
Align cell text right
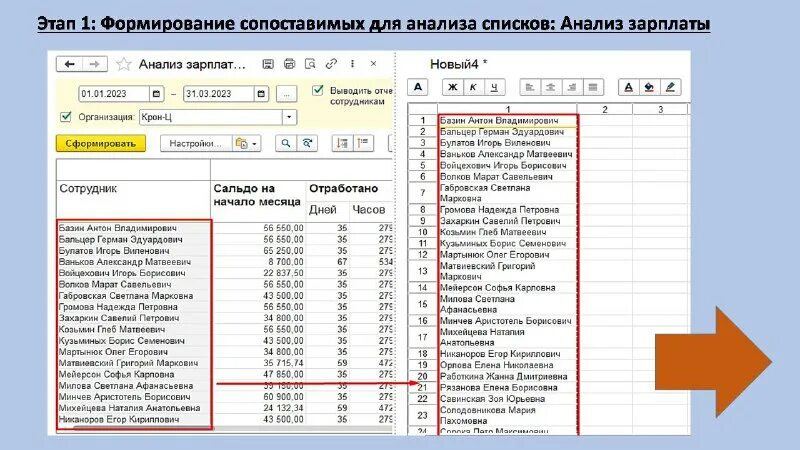coord(571,87)
